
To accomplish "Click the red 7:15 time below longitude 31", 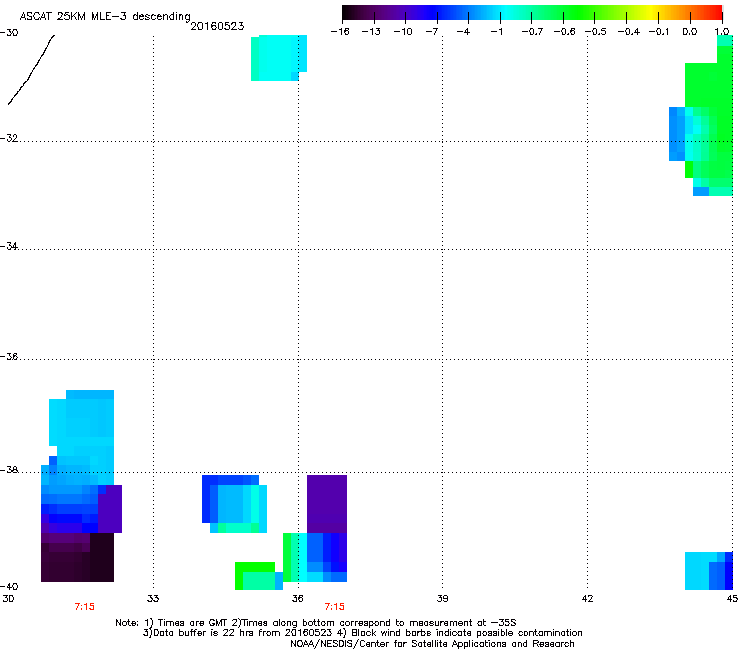I will [84, 607].
